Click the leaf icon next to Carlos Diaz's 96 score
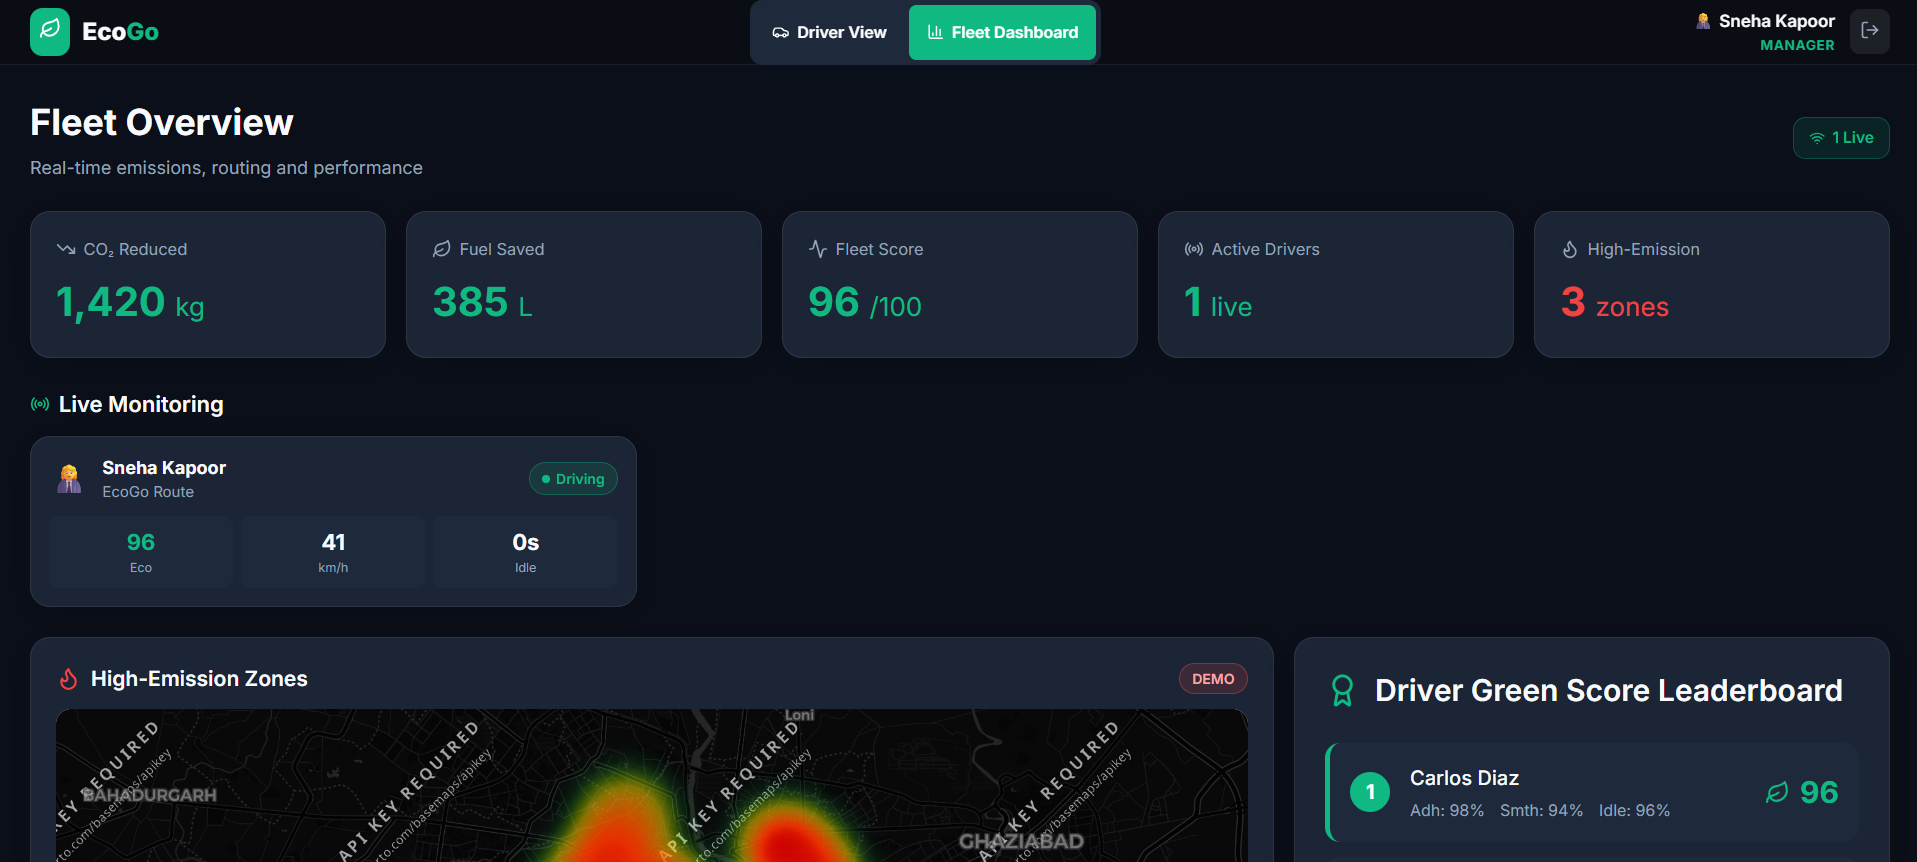Image resolution: width=1917 pixels, height=862 pixels. [1776, 793]
